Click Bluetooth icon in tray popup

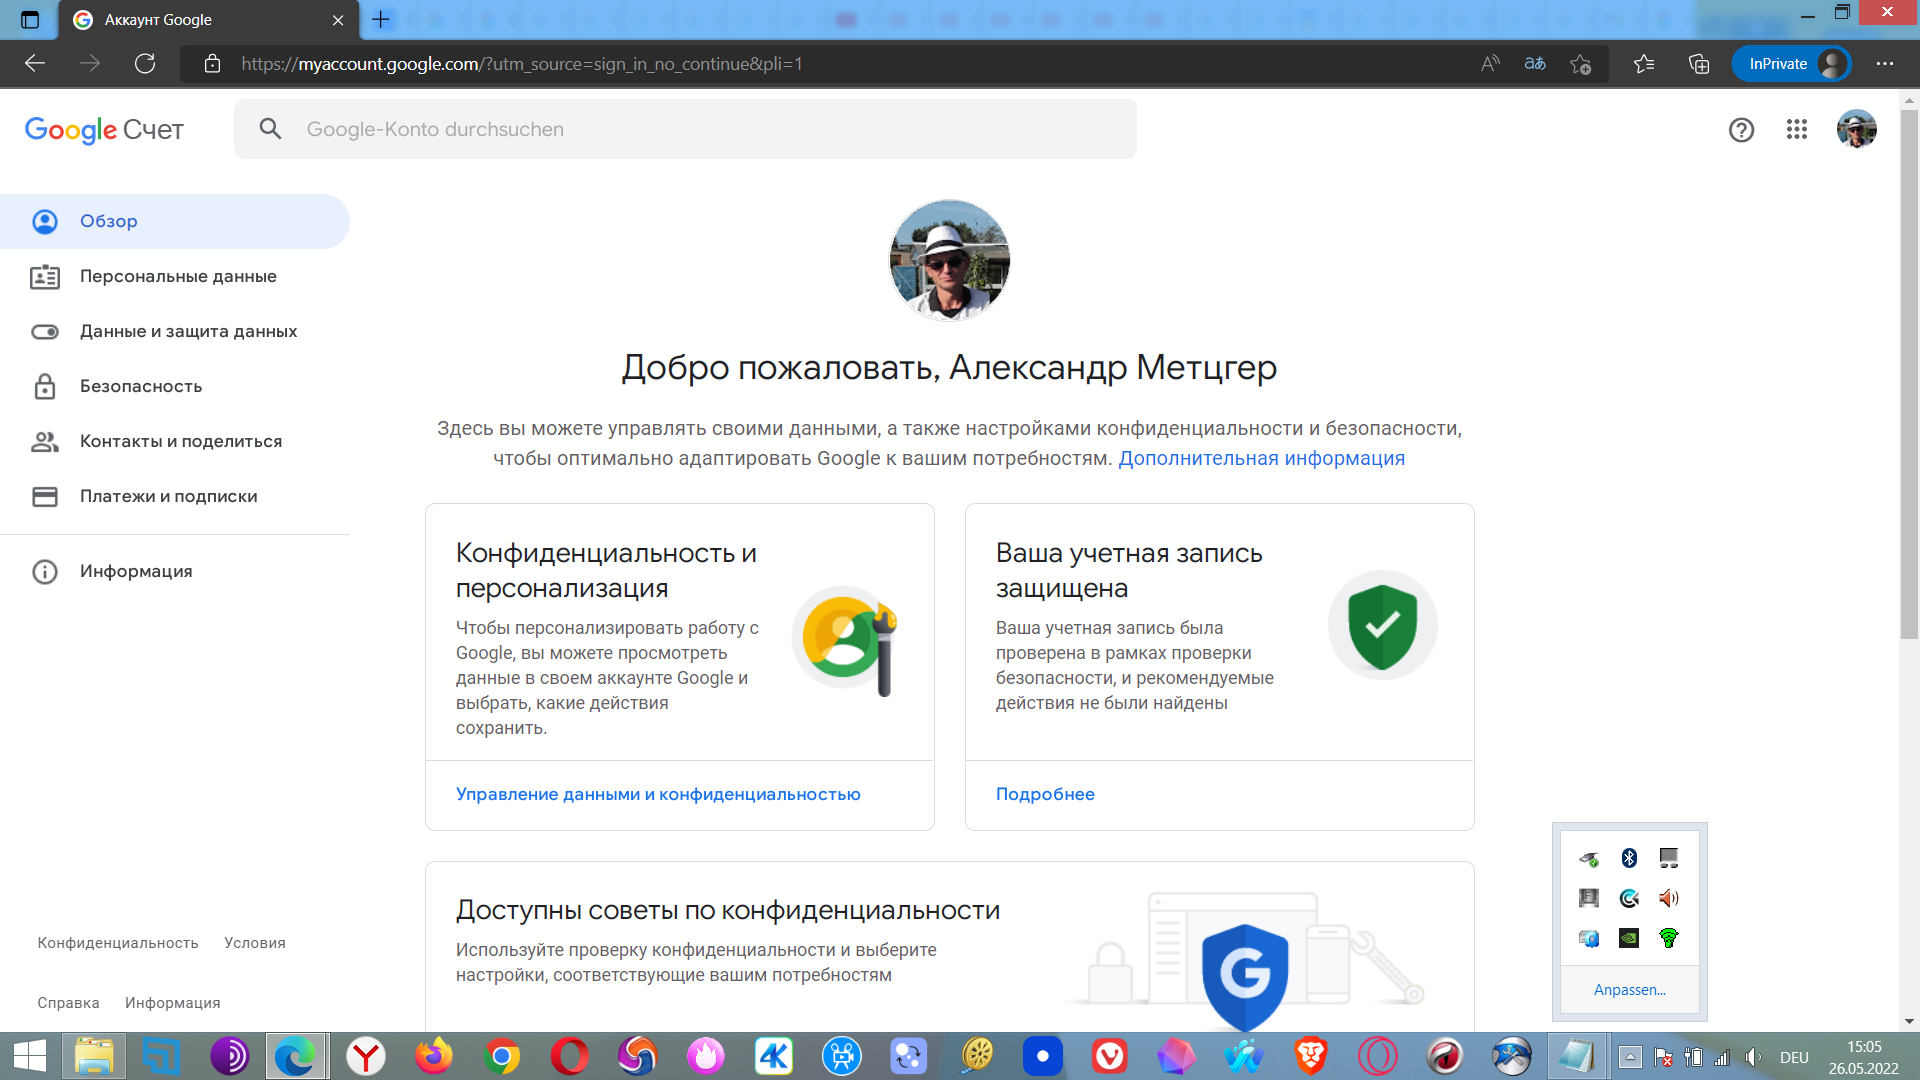(x=1629, y=858)
